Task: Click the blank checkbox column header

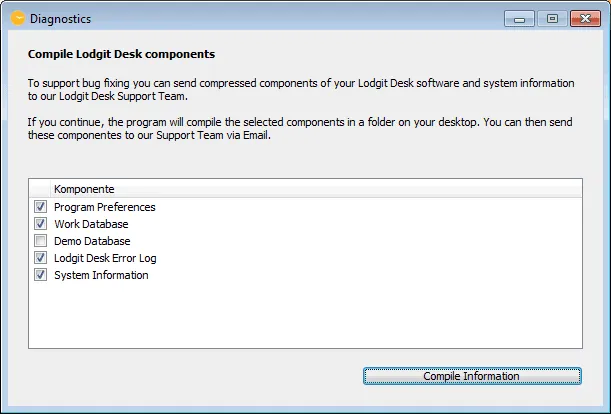Action: (x=40, y=189)
